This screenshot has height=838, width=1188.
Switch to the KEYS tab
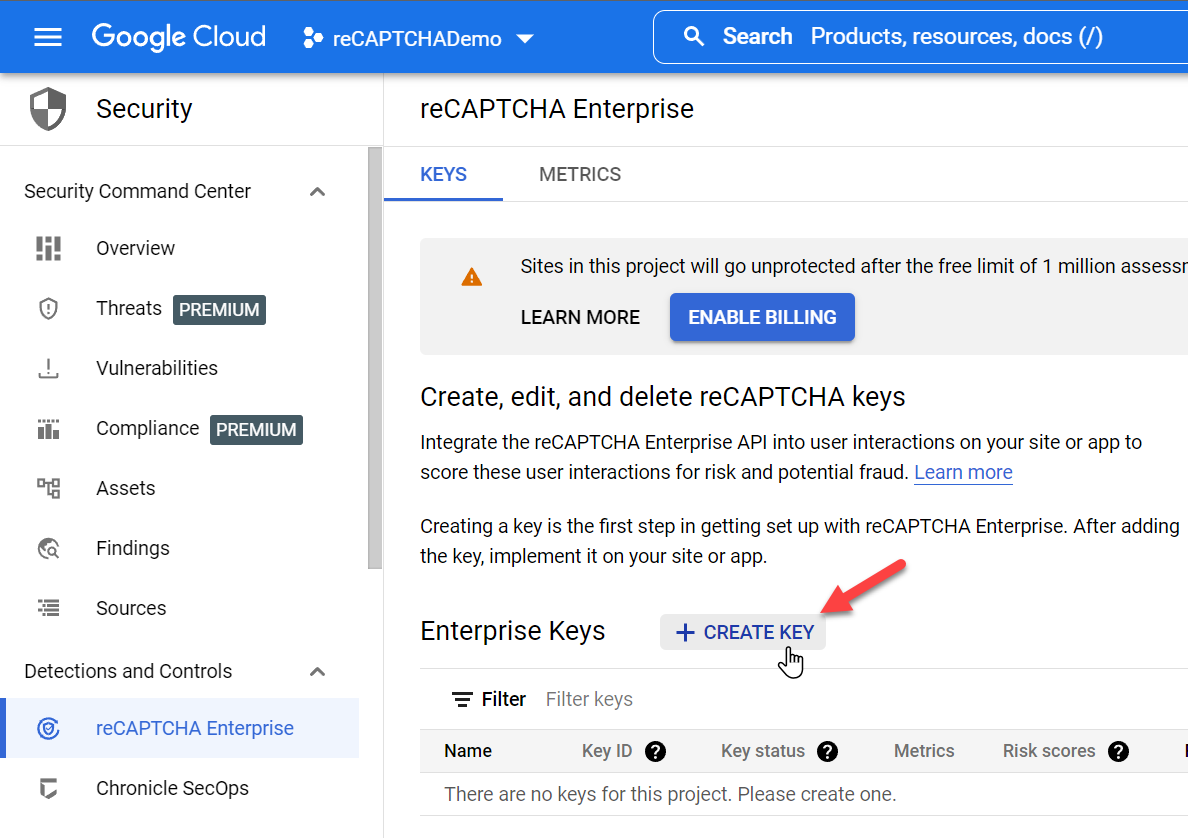click(443, 174)
